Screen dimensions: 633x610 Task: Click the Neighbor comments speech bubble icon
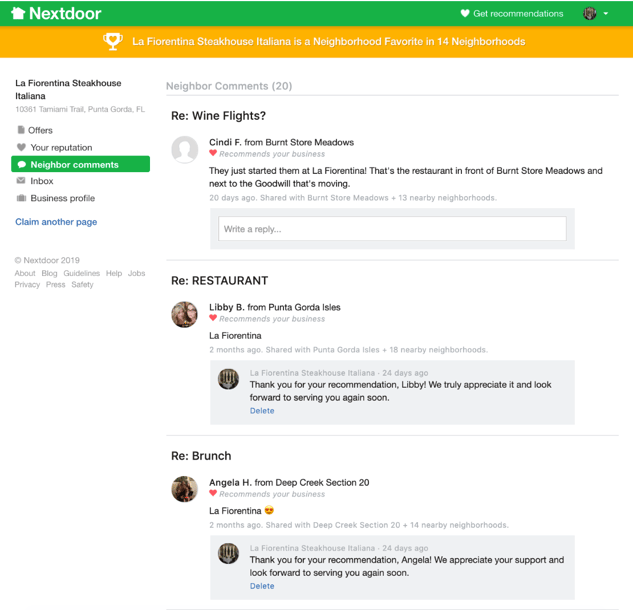click(22, 164)
